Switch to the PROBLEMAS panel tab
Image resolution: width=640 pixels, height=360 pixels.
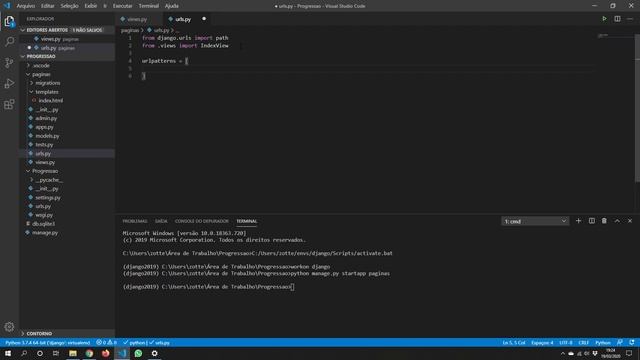(x=135, y=221)
